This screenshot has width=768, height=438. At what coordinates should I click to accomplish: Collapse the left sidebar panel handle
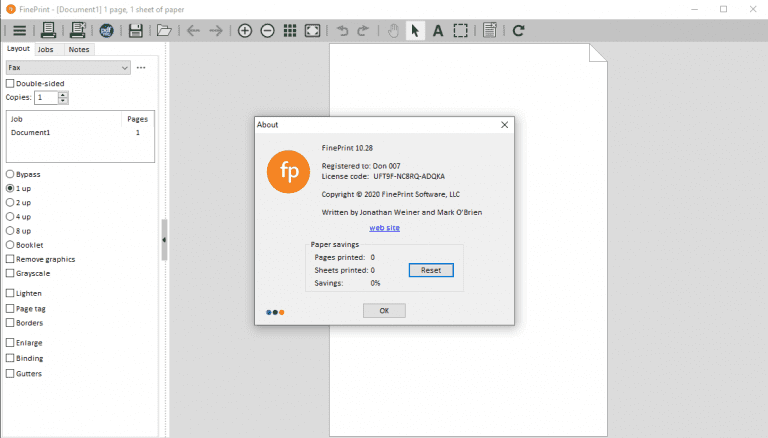click(164, 240)
